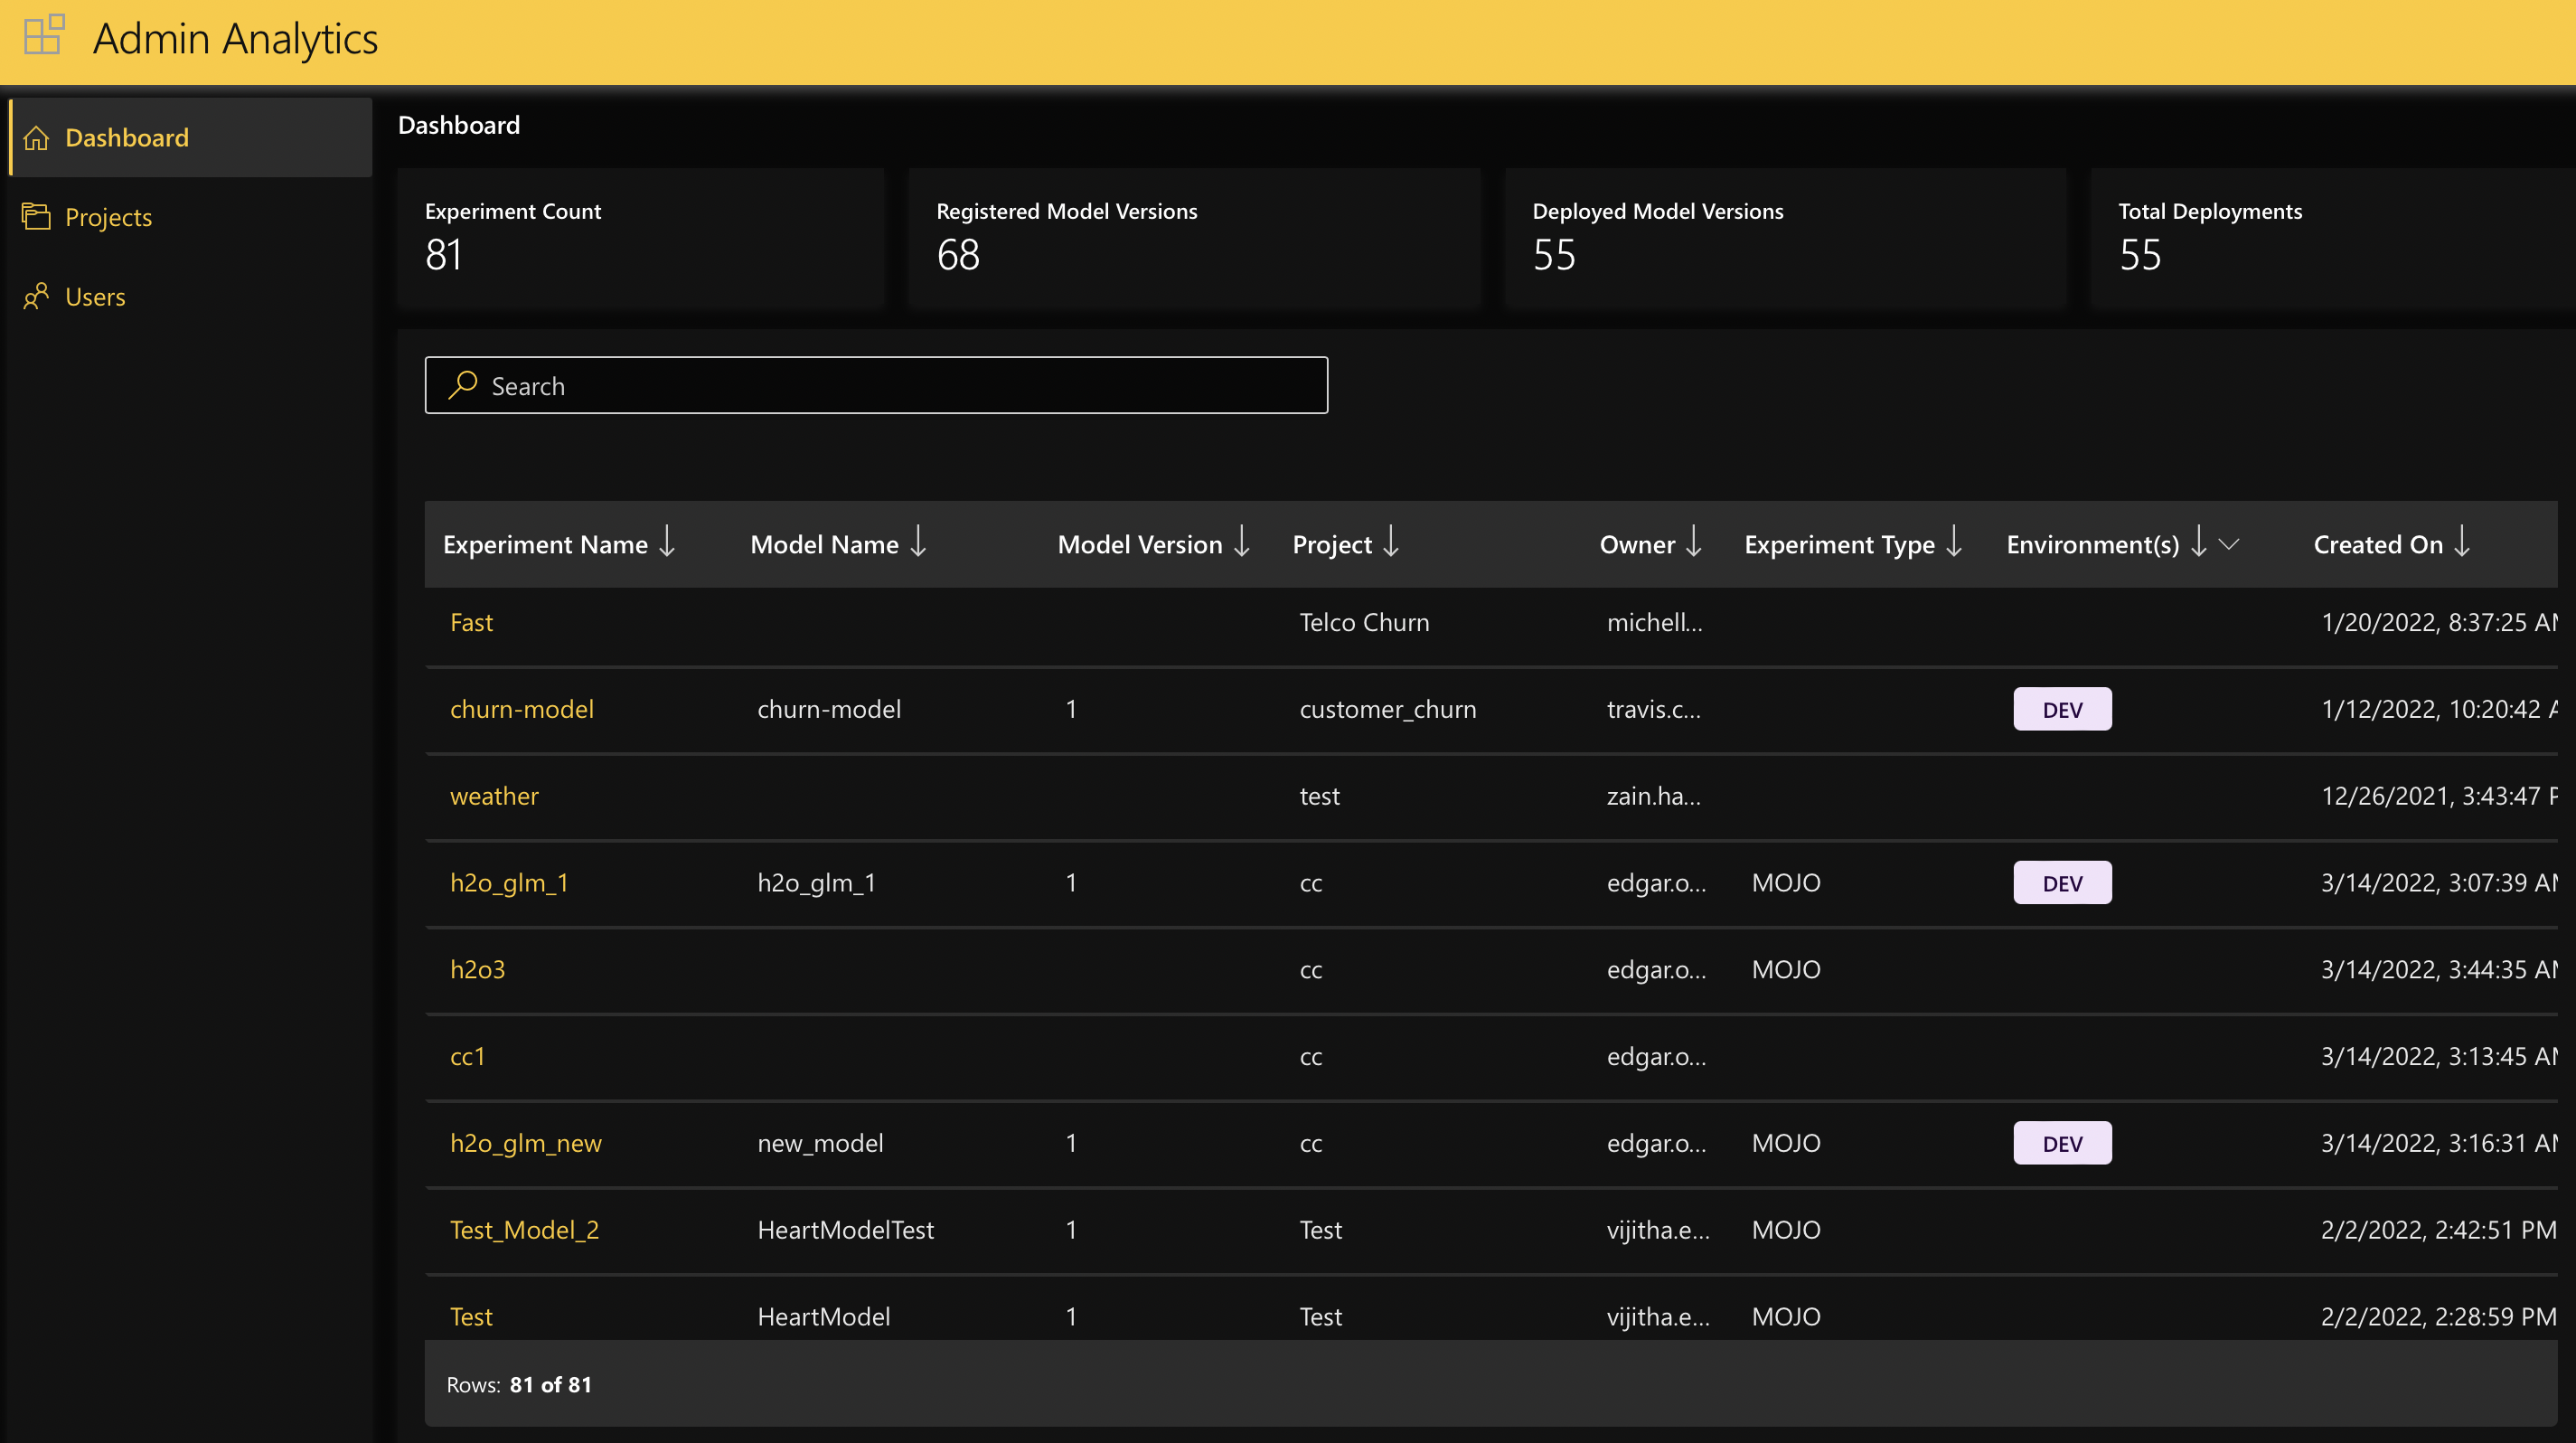The image size is (2576, 1443).
Task: Open the Environment(s) filter chevron
Action: (2229, 545)
